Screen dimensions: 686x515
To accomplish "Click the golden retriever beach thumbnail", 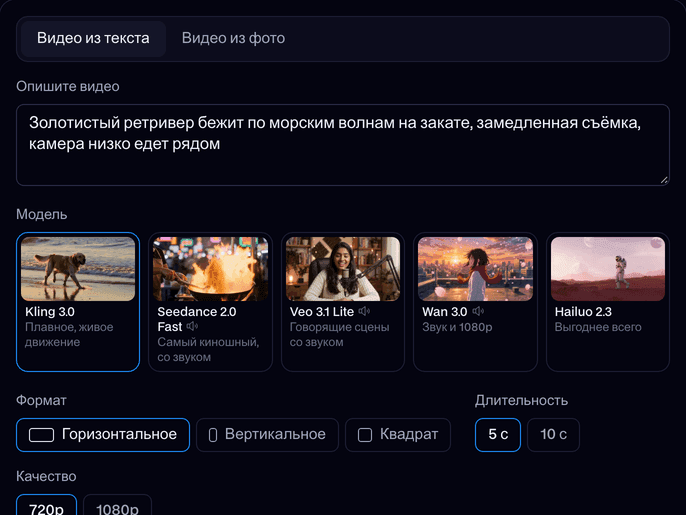I will point(78,269).
